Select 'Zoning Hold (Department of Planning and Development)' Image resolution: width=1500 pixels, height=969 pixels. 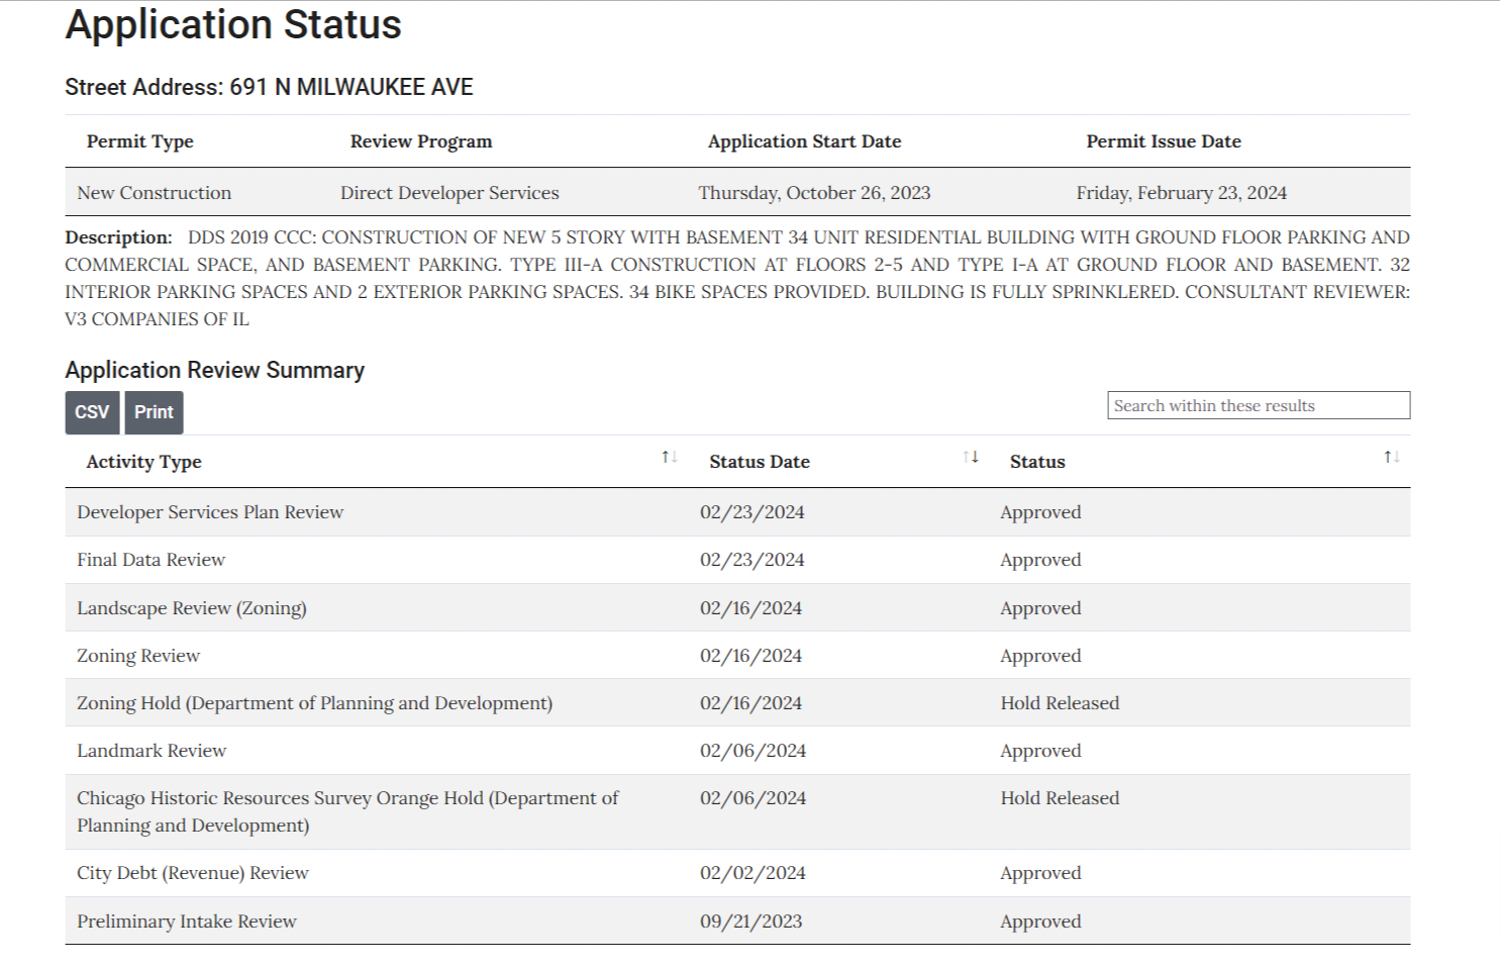point(315,703)
